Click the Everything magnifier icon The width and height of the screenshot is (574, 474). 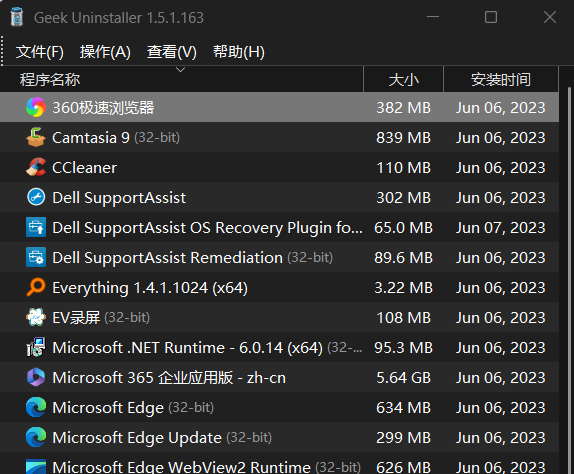(x=36, y=287)
